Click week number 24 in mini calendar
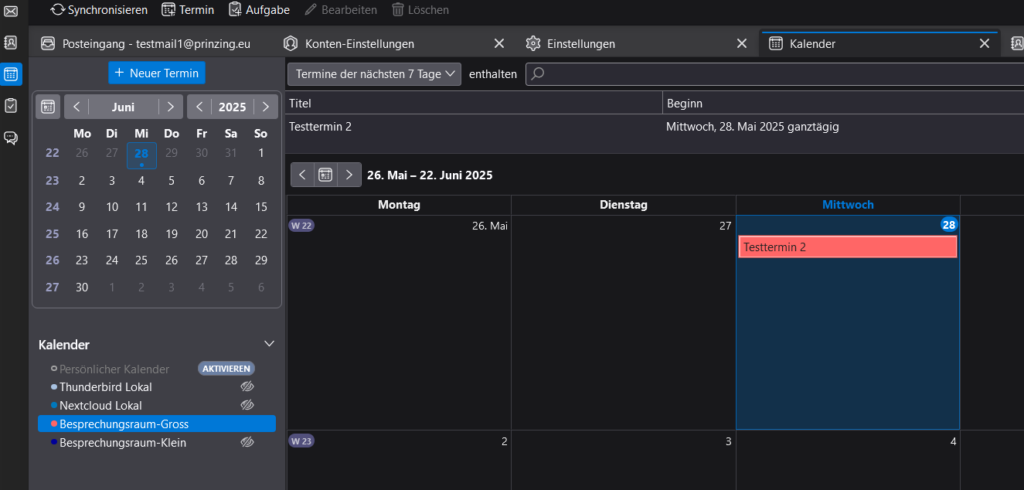Screen dimensions: 1024x490 pyautogui.click(x=52, y=207)
